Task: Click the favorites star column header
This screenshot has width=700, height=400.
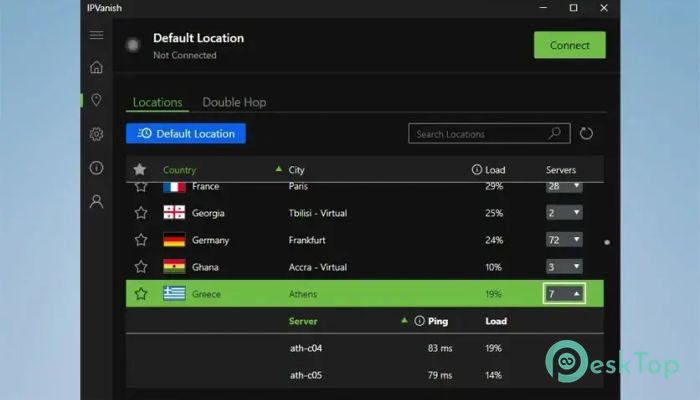Action: point(140,169)
